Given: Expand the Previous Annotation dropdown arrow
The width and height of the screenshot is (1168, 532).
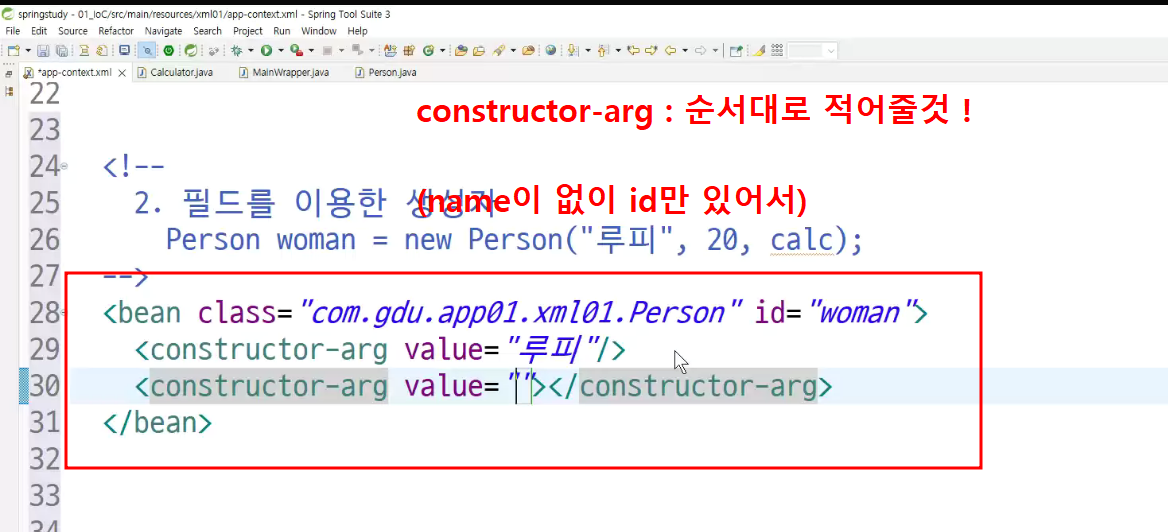Looking at the screenshot, I should point(618,51).
